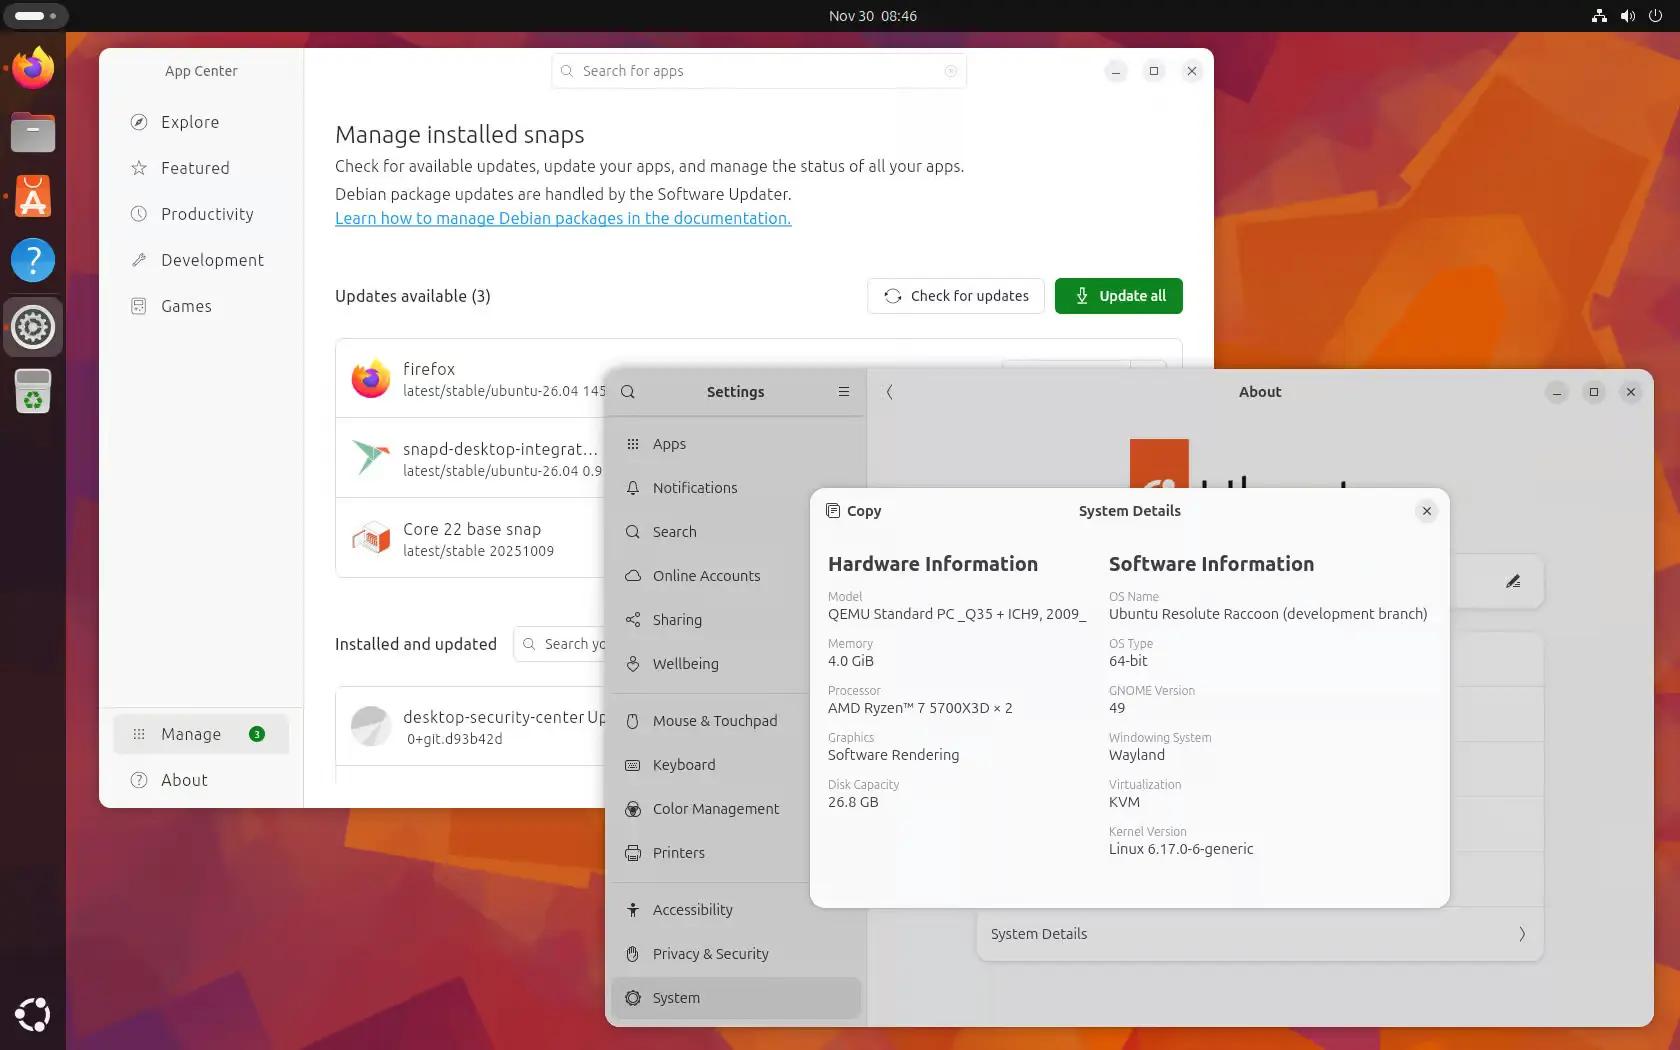Screen dimensions: 1680x1050
Task: Open the Trash from the dock
Action: click(x=32, y=391)
